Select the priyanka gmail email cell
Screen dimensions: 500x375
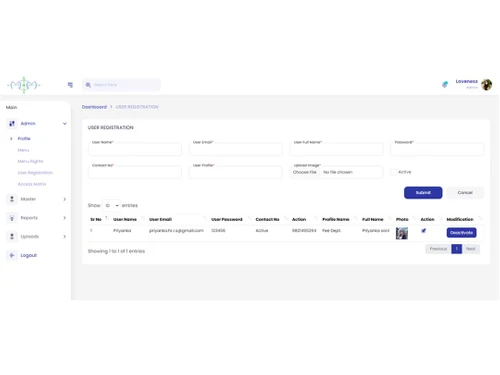coord(176,231)
